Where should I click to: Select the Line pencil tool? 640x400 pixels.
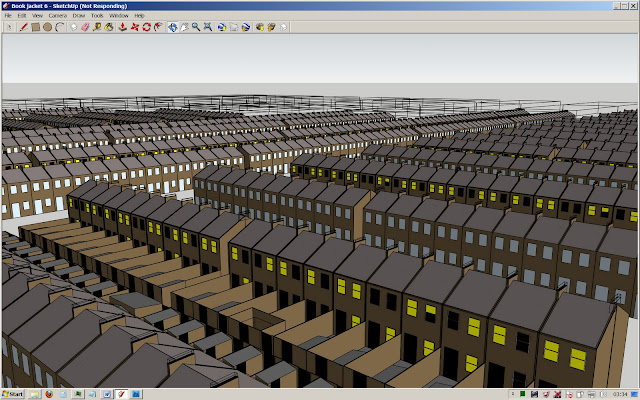(x=22, y=27)
